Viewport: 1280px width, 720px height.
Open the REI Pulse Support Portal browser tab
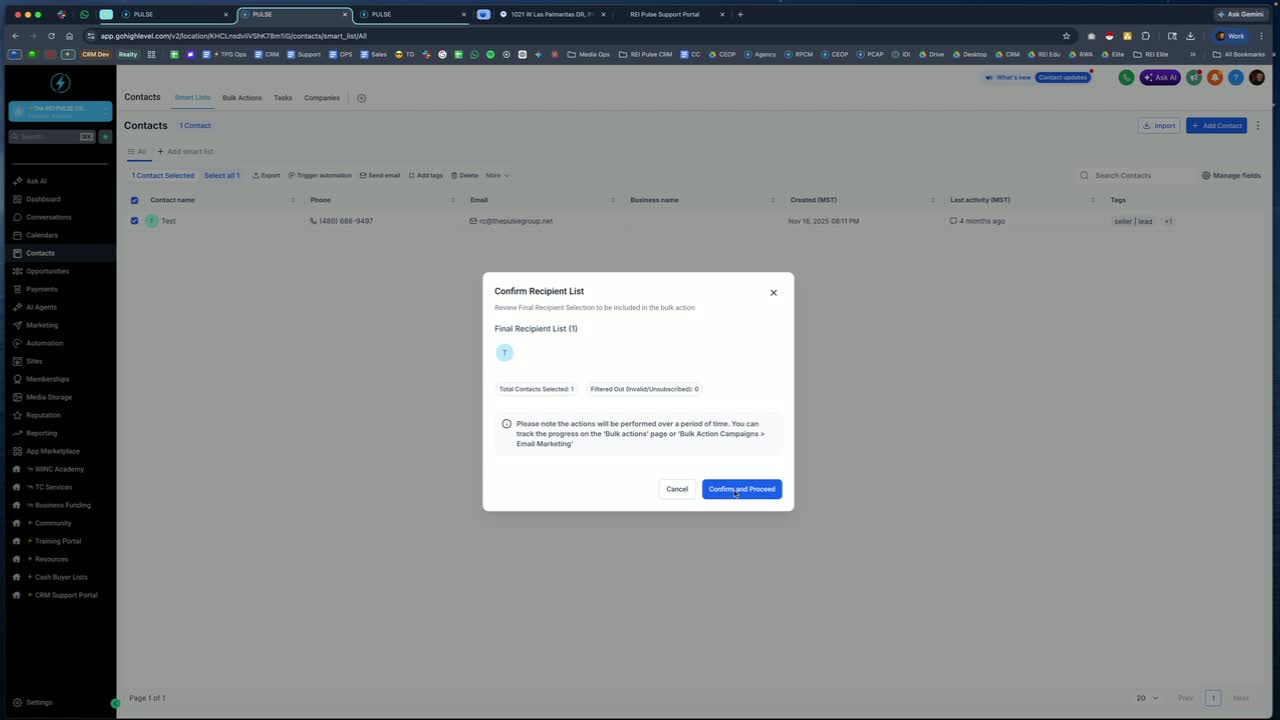pyautogui.click(x=665, y=15)
